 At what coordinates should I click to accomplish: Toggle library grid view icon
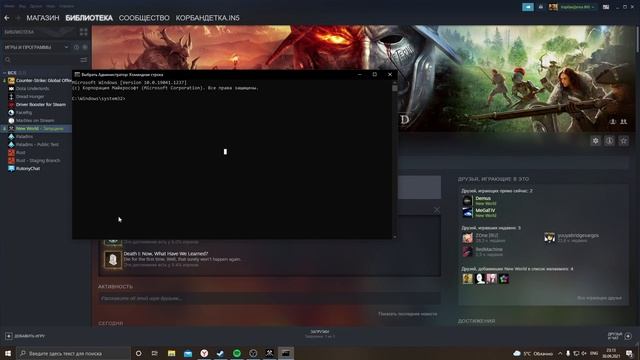[84, 32]
